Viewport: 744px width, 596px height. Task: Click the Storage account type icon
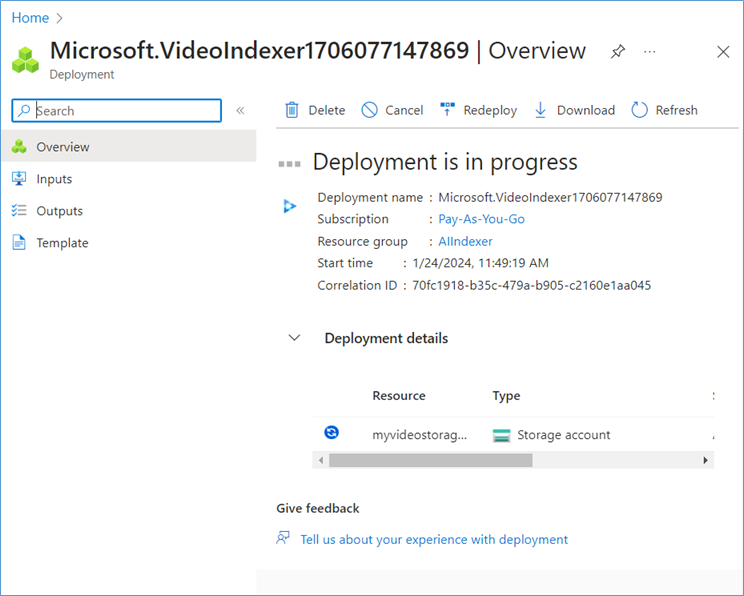click(x=502, y=435)
